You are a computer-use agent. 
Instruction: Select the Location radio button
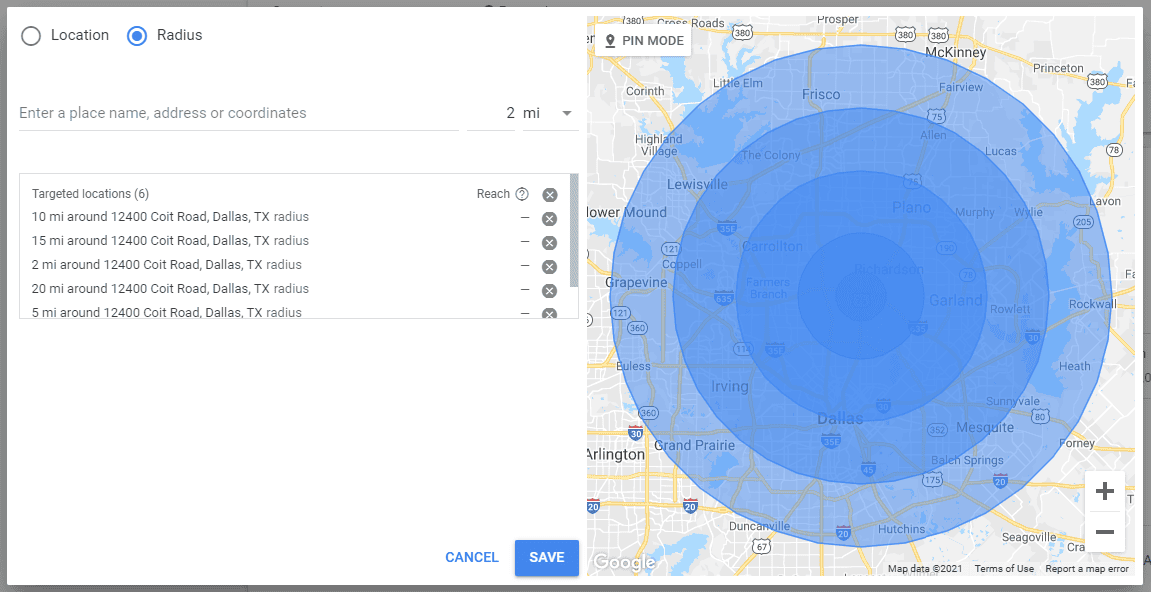tap(31, 35)
